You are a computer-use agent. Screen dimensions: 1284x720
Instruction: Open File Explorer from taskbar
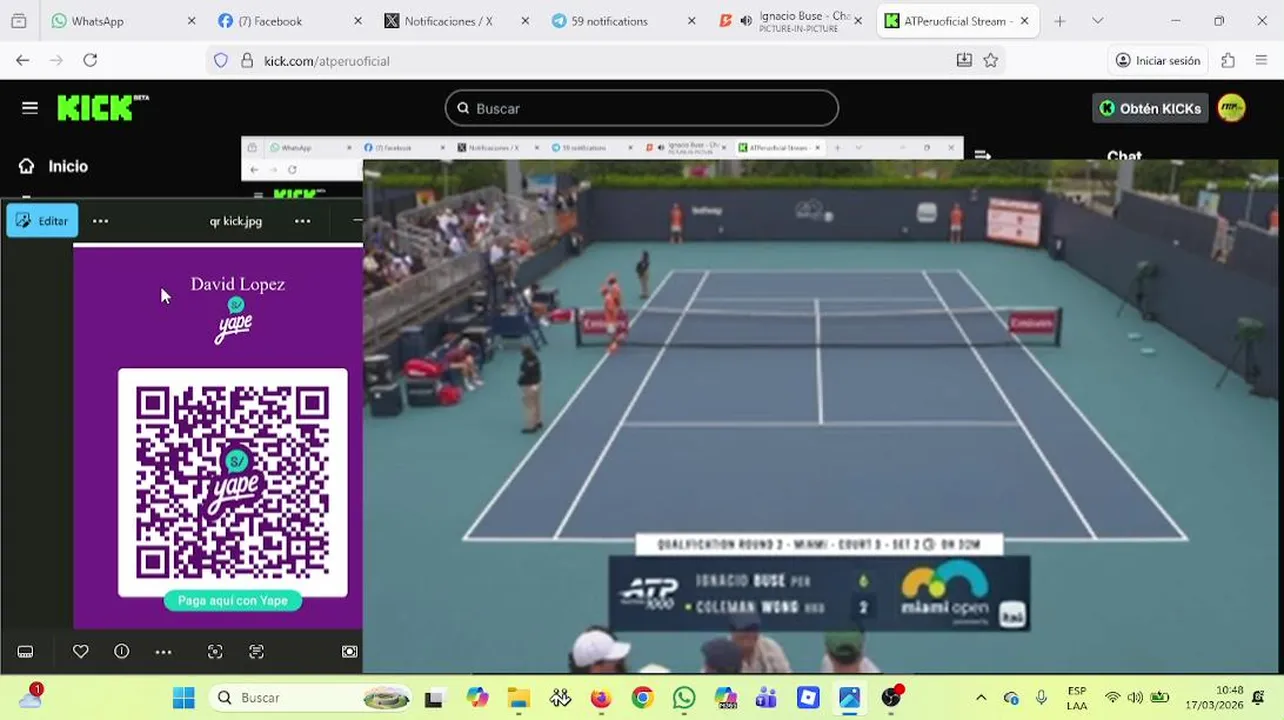coord(518,698)
